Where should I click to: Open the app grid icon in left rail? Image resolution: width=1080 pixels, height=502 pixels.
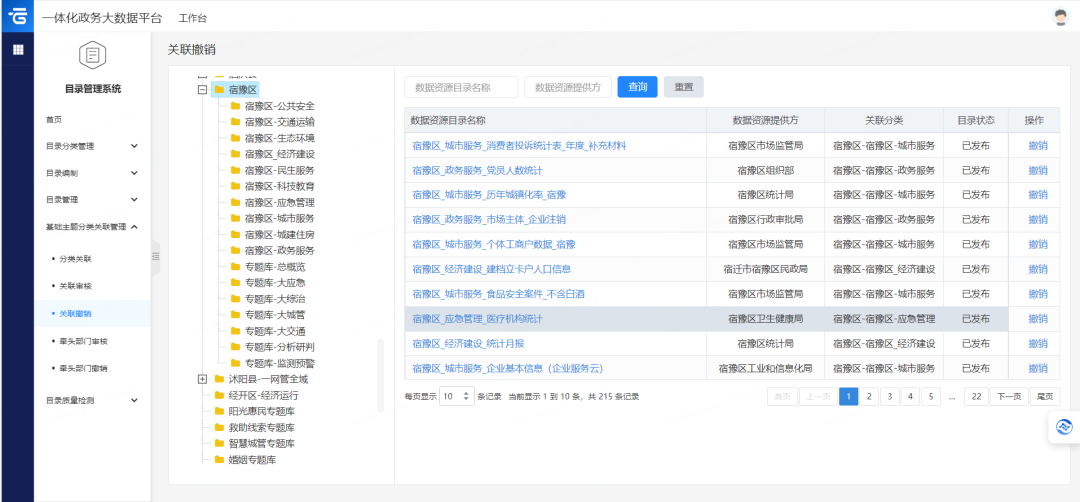tap(17, 49)
